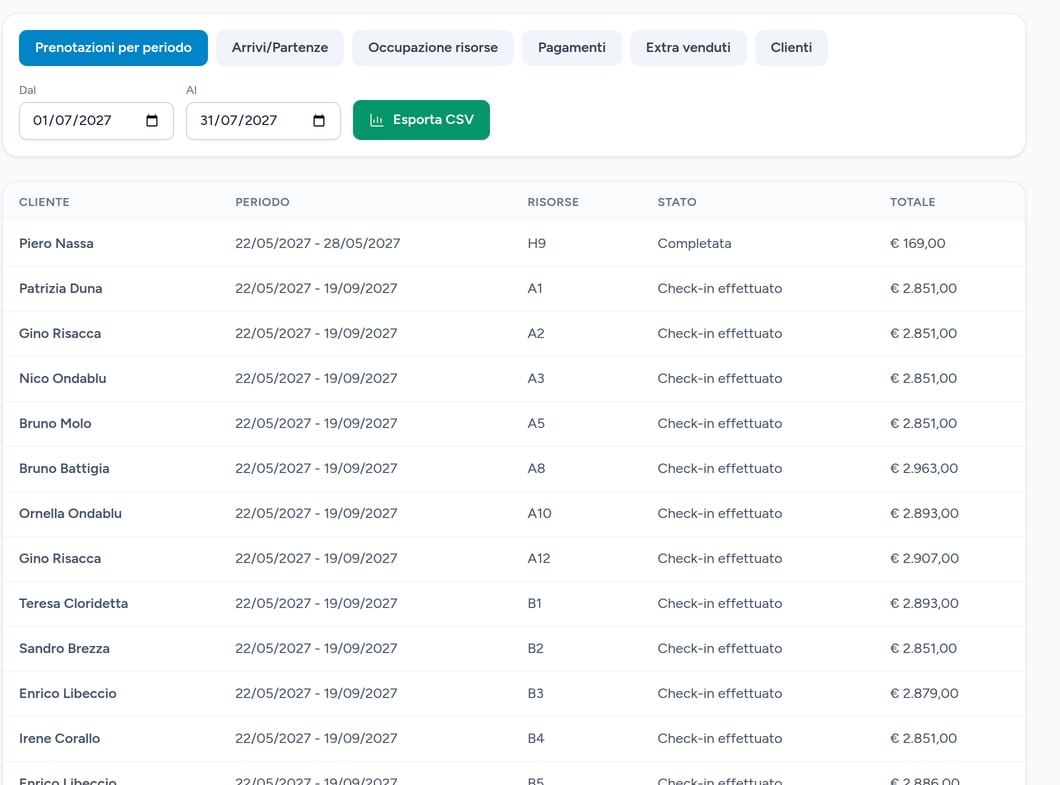Click the Esporta CSV button

click(x=421, y=120)
